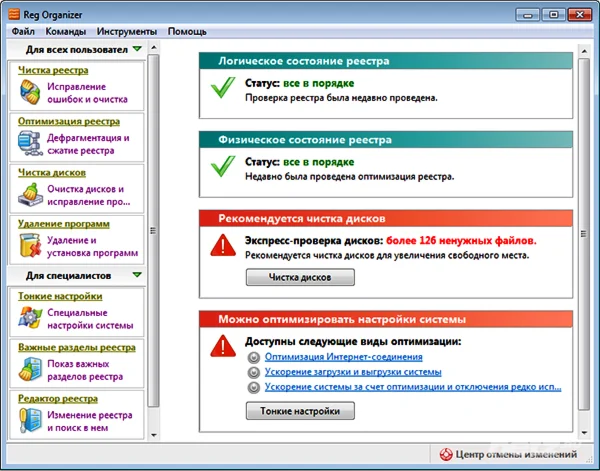Click 'Дефрагментация и сжатие реестра' description

pos(88,144)
